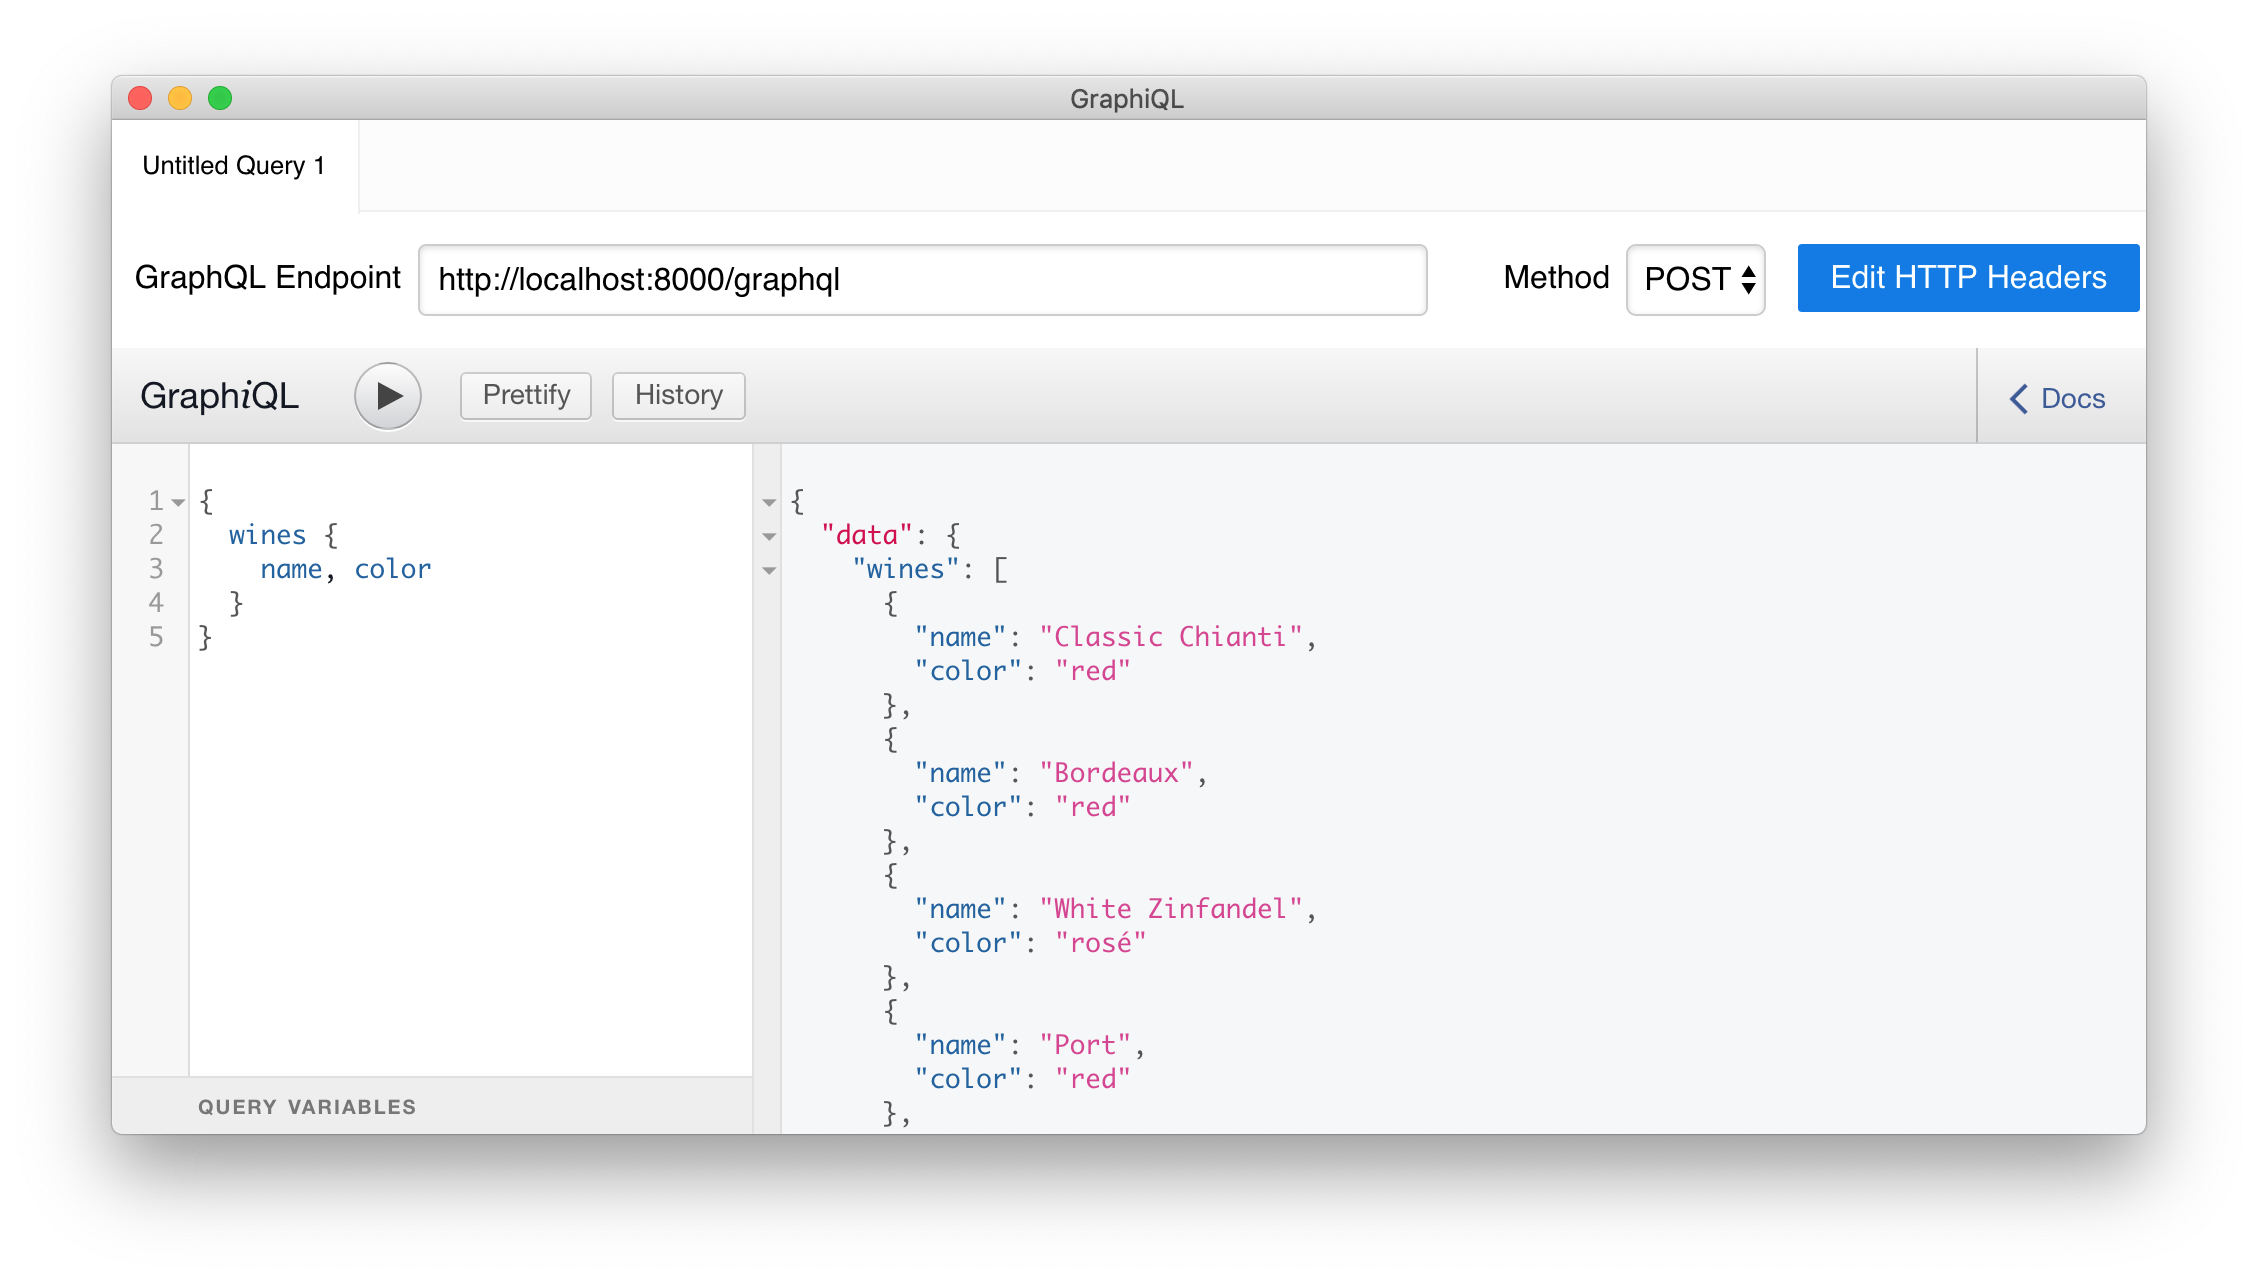
Task: Open the query History panel
Action: click(x=678, y=396)
